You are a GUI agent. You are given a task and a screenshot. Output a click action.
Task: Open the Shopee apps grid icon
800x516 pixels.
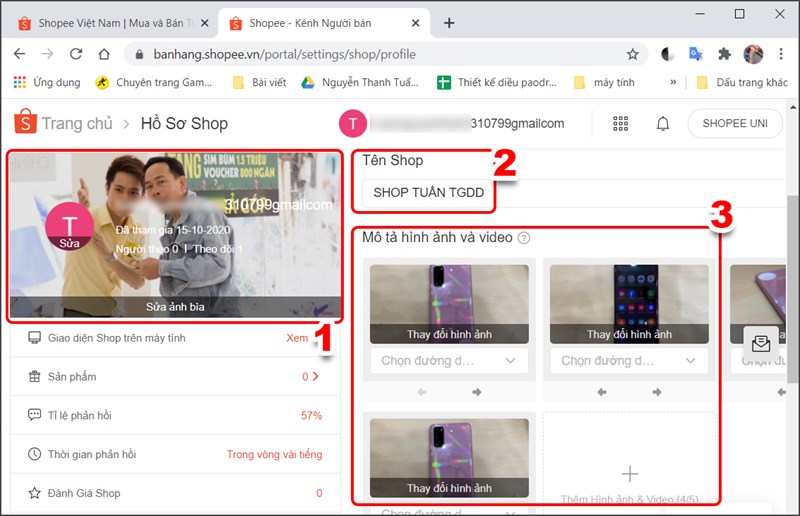[620, 124]
